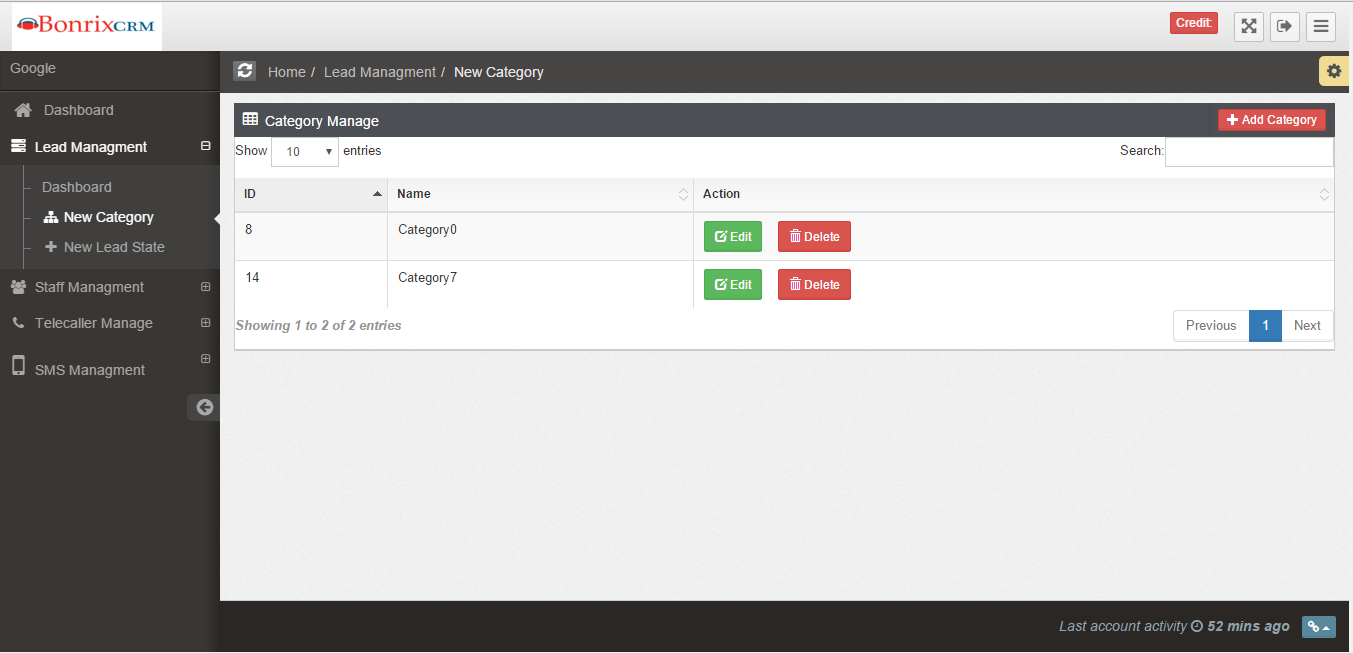Click ID cell with value 8
This screenshot has width=1353, height=653.
point(311,237)
